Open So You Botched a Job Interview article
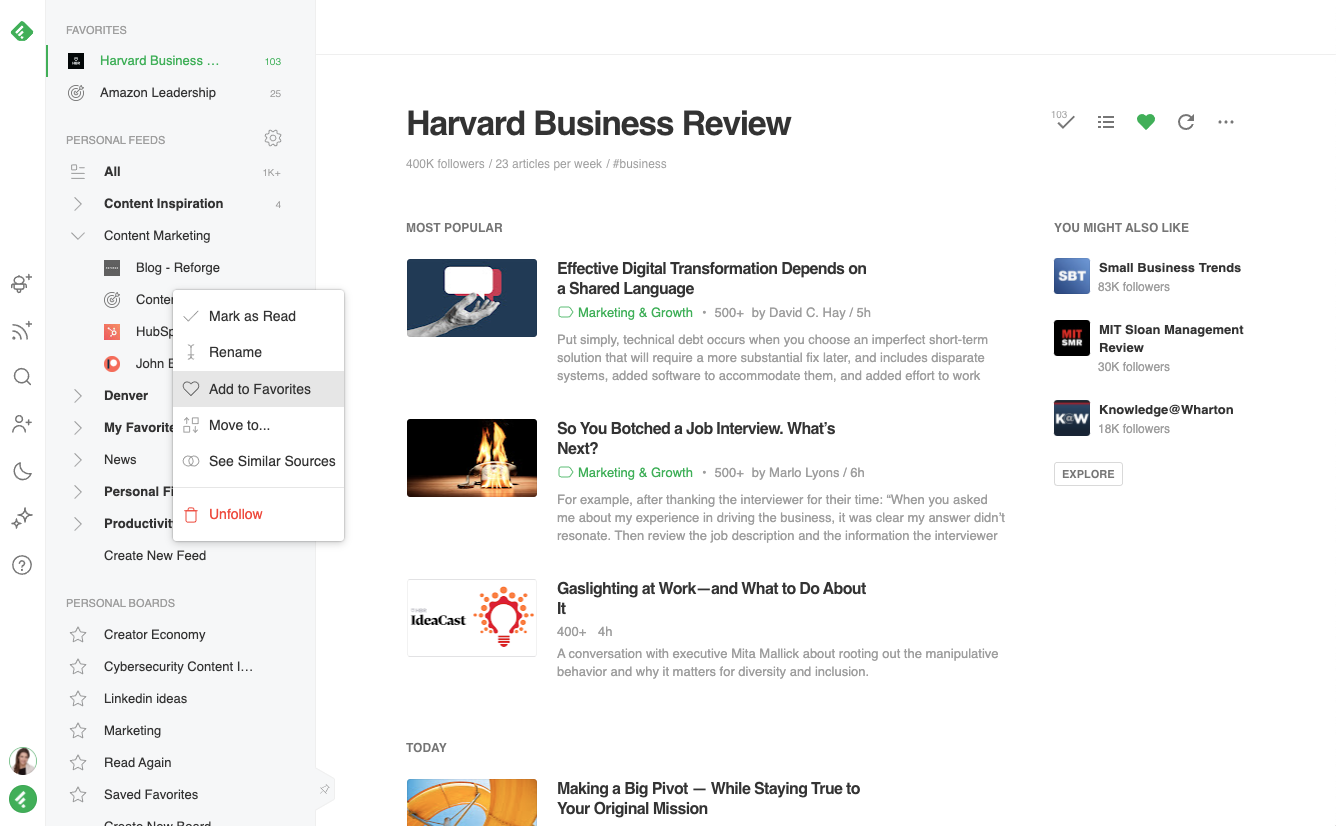Image resolution: width=1336 pixels, height=826 pixels. click(696, 438)
